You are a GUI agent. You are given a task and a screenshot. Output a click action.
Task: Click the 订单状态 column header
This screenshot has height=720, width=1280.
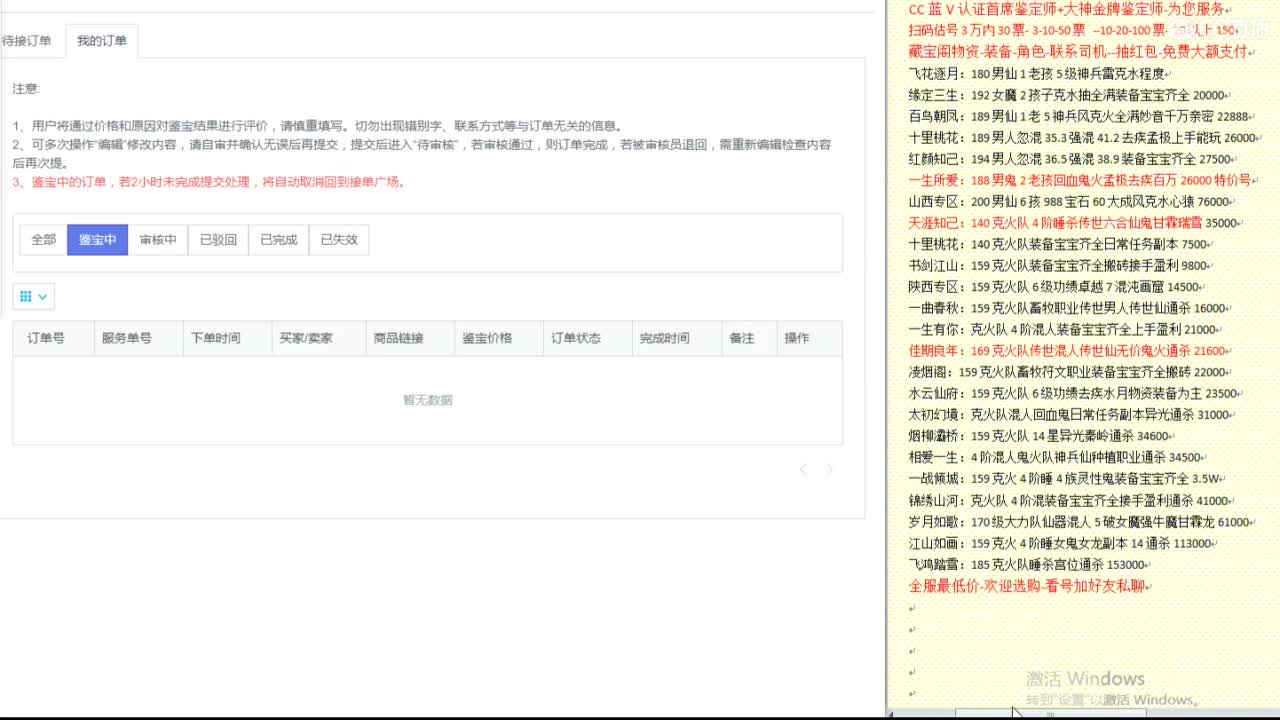[x=585, y=338]
